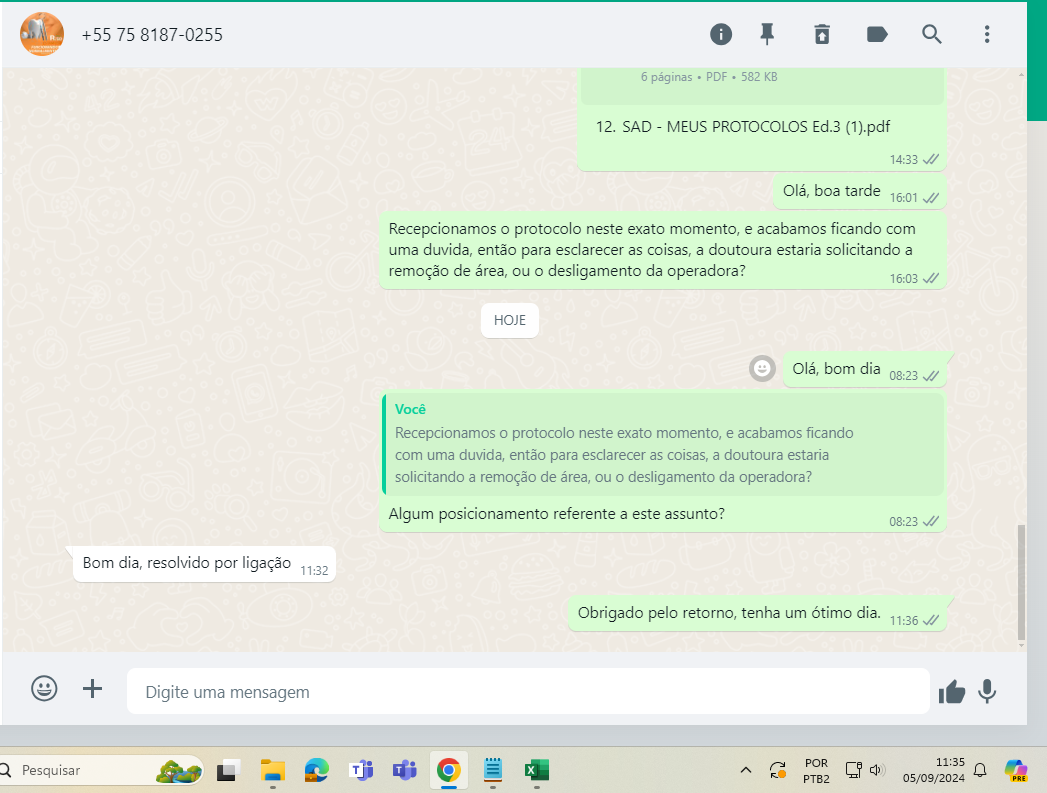Open the notifications bell
The image size is (1047, 793).
tap(980, 770)
